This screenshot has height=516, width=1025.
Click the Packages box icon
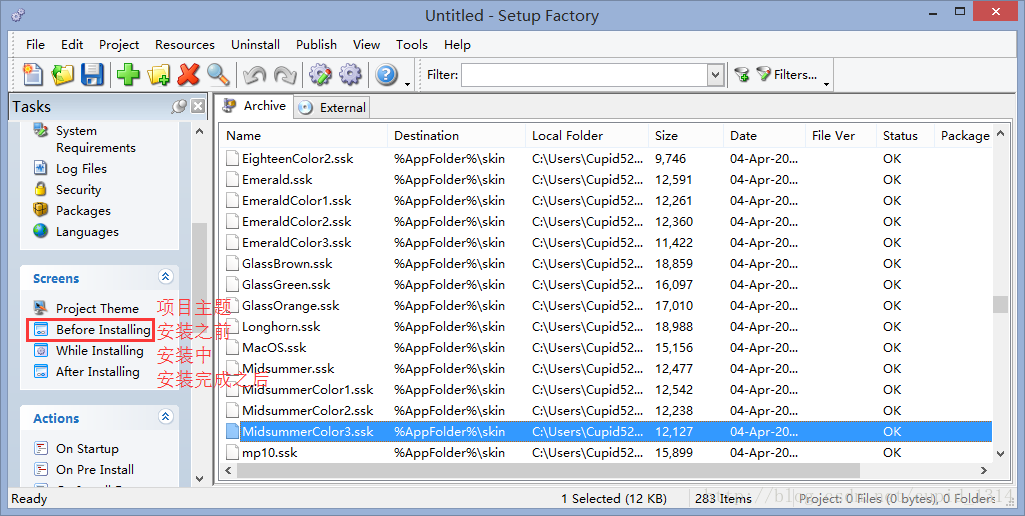41,210
